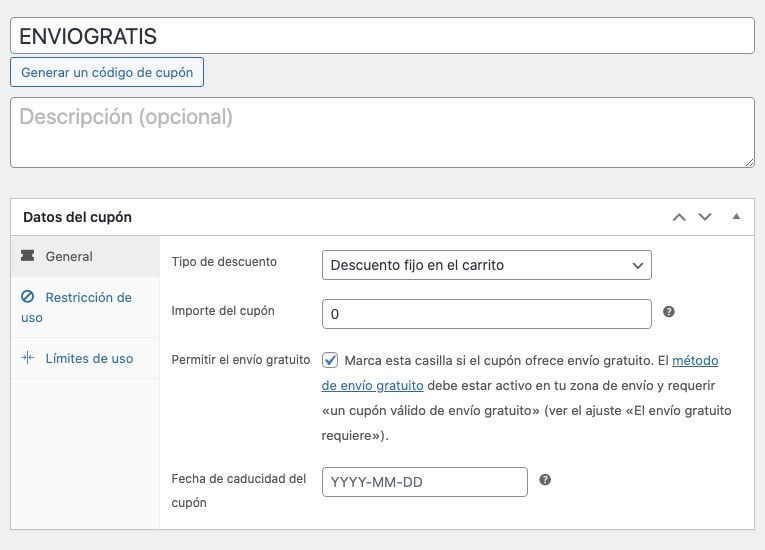
Task: Click the YYYY-MM-DD expiry date field
Action: [x=424, y=482]
